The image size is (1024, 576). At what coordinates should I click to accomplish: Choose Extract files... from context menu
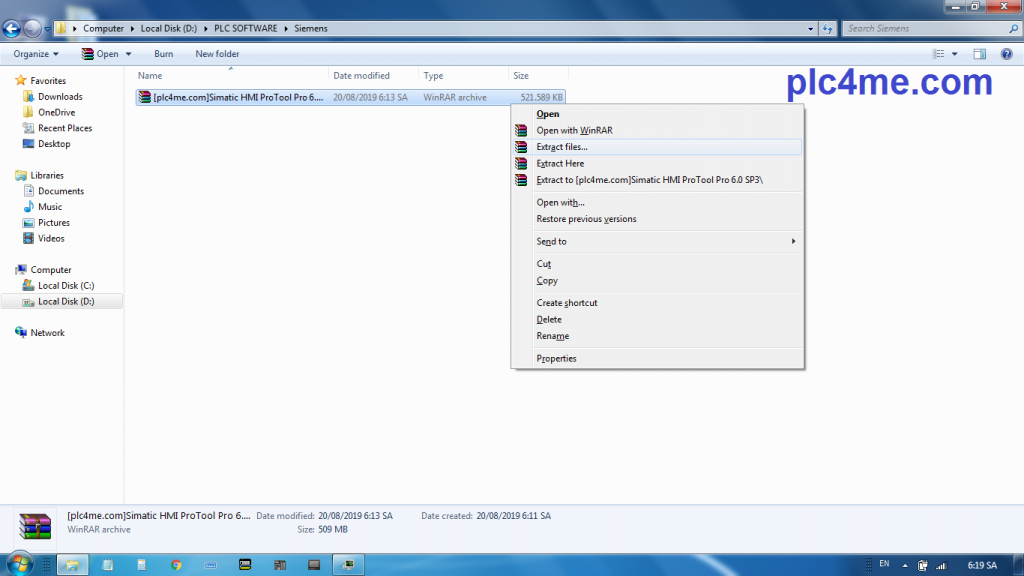(562, 147)
